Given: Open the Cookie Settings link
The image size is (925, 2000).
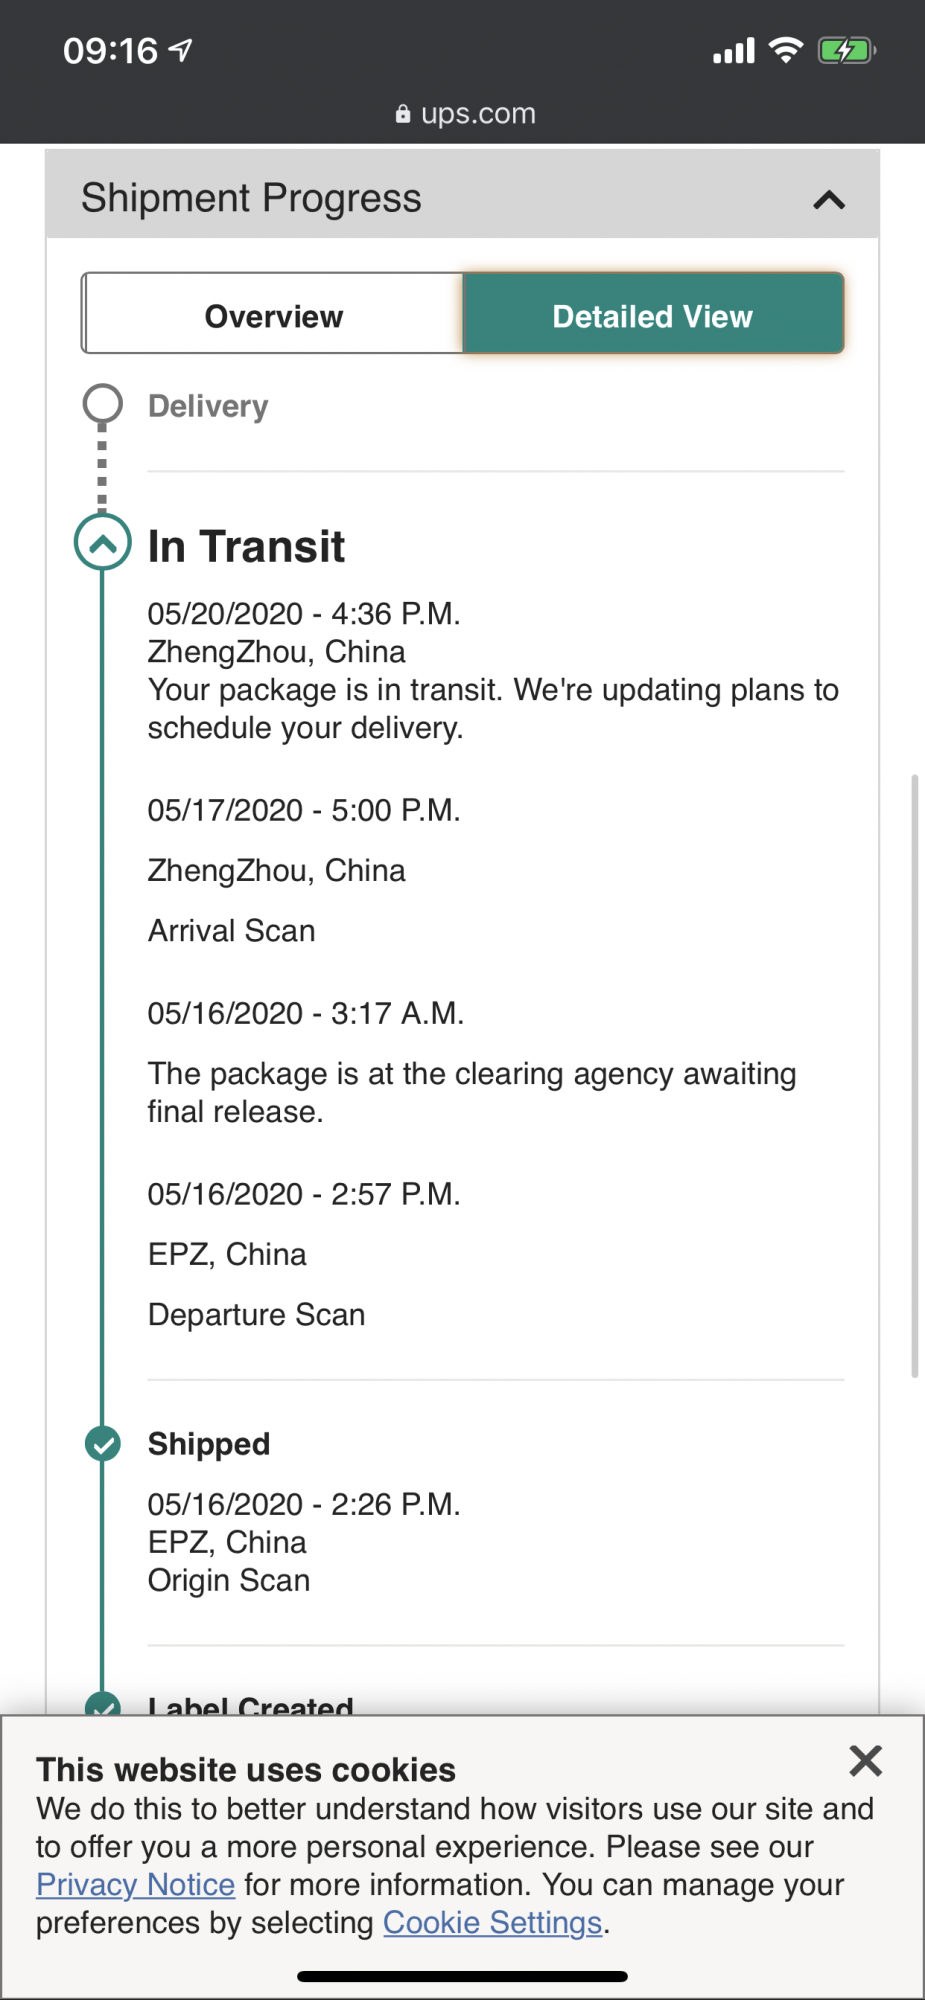Looking at the screenshot, I should [492, 1923].
